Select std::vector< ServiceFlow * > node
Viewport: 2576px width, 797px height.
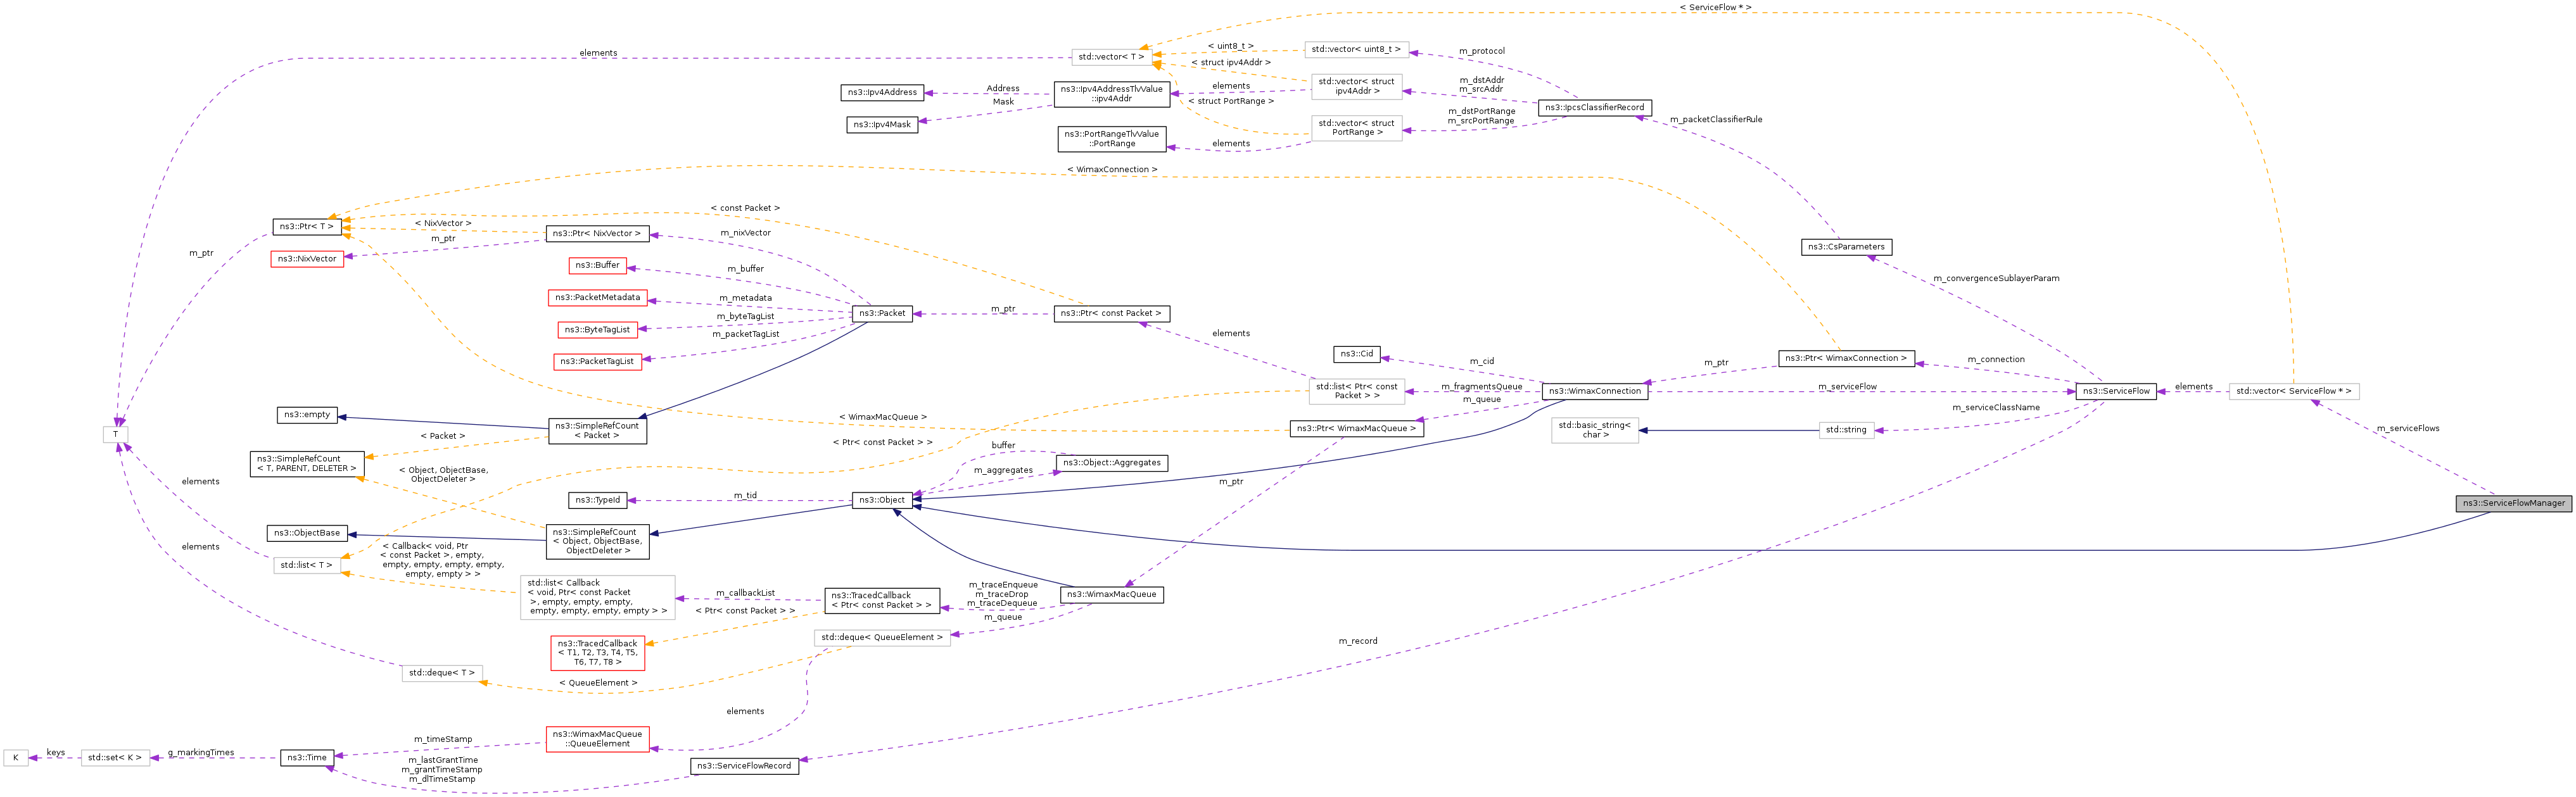tap(2294, 391)
